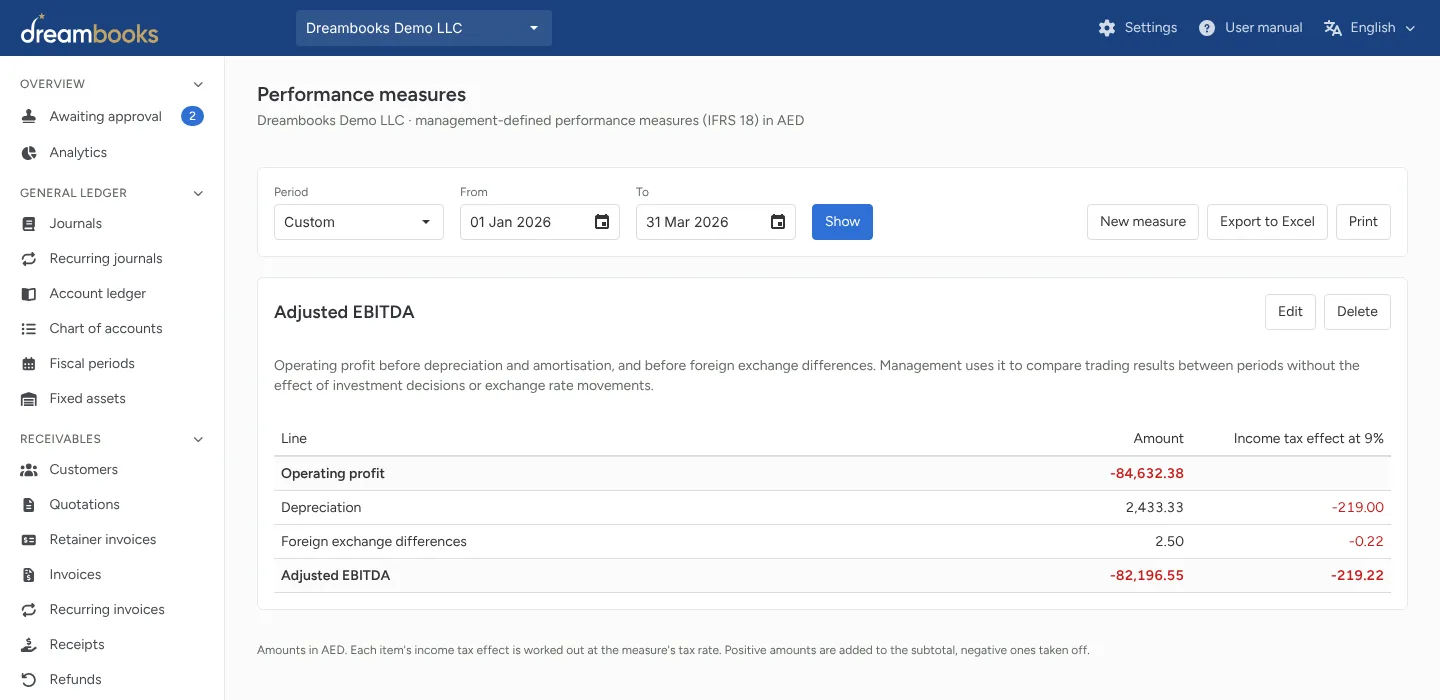Click the Fixed assets warehouse icon
The height and width of the screenshot is (700, 1440).
[29, 398]
